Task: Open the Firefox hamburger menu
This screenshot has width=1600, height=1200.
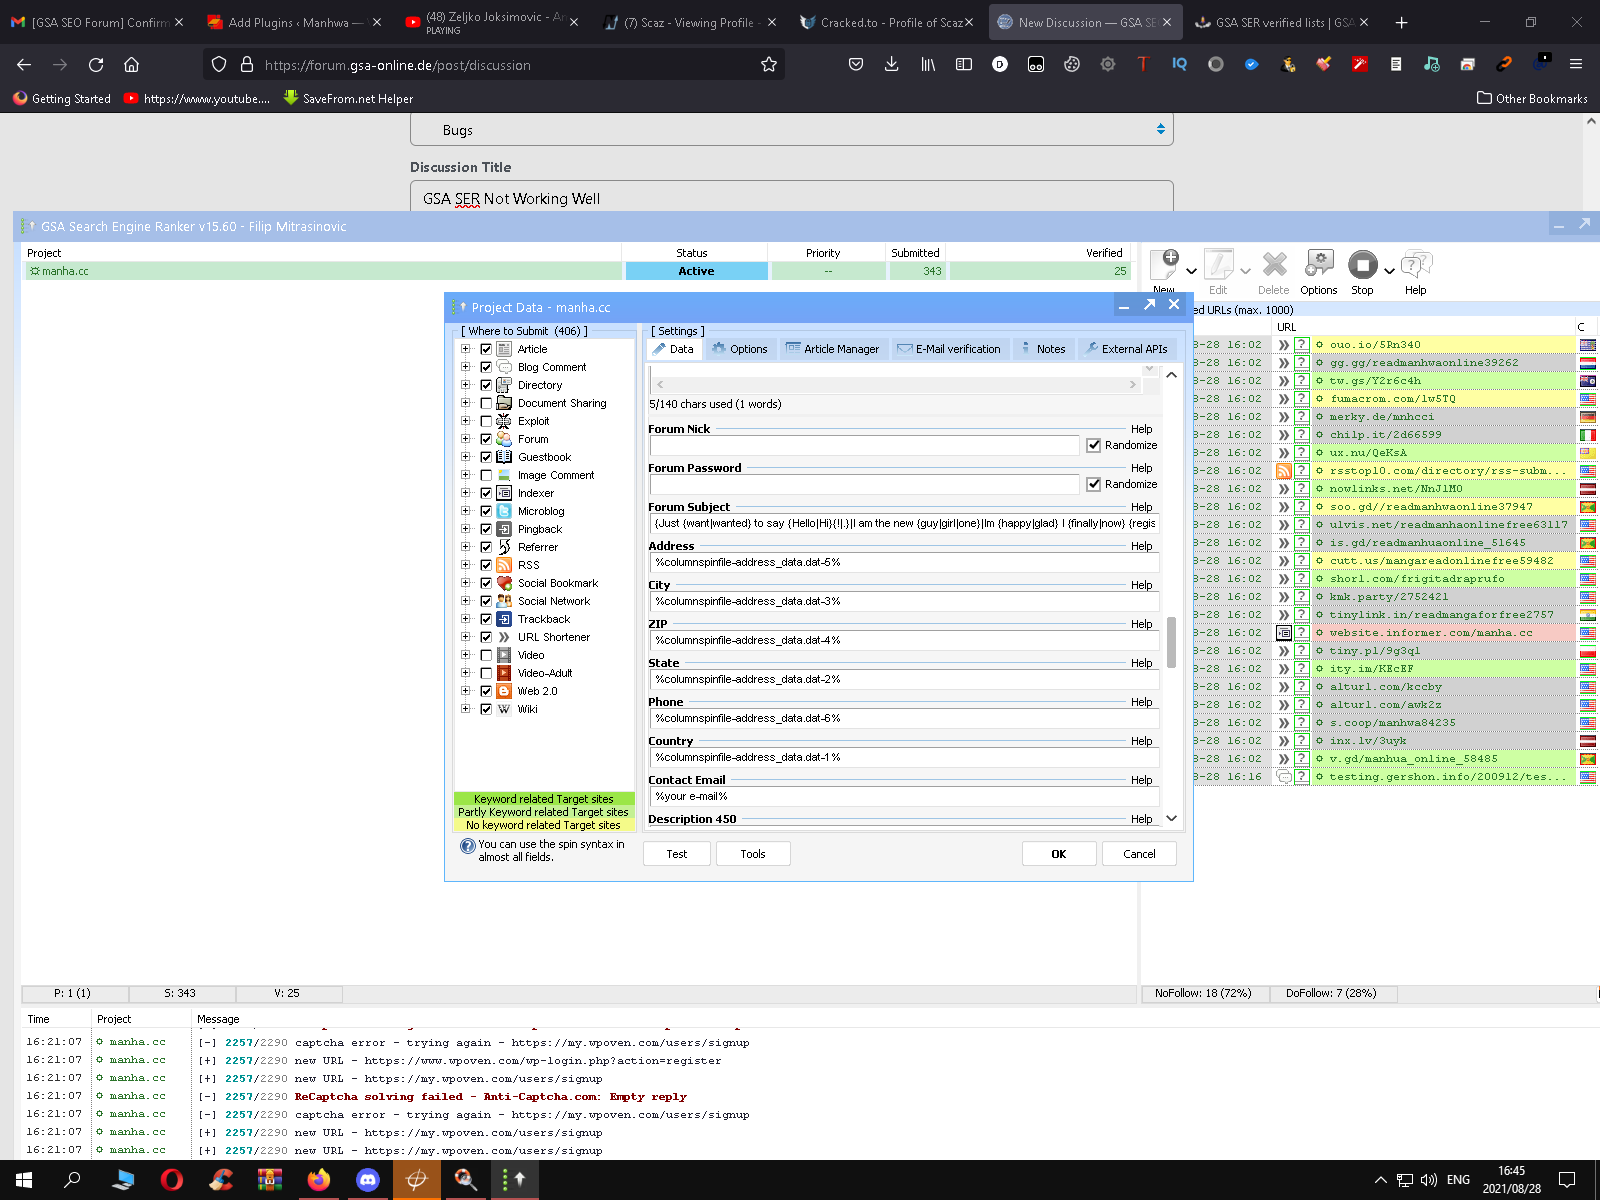Action: (1575, 64)
